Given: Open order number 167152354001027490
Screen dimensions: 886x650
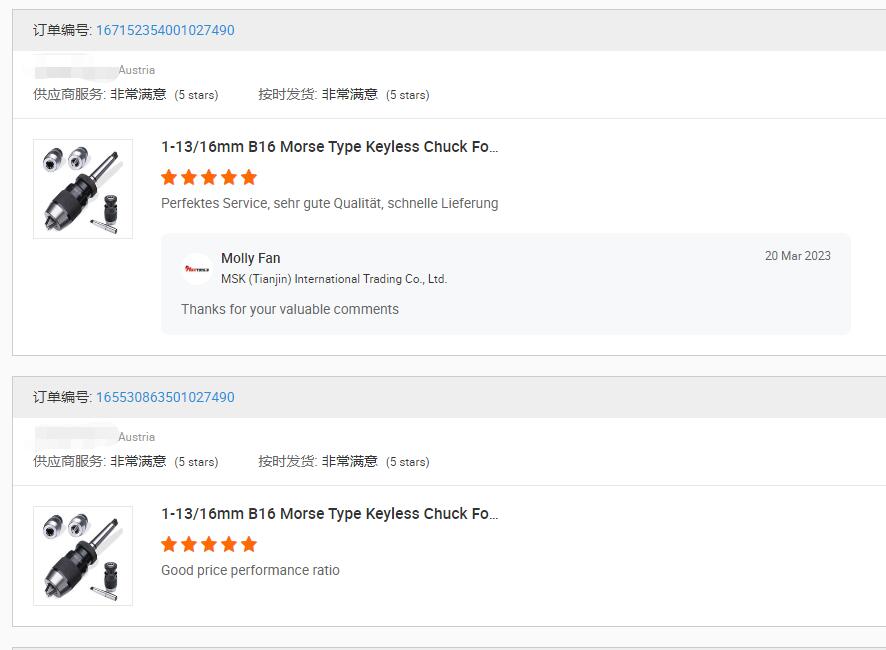Looking at the screenshot, I should (x=165, y=30).
